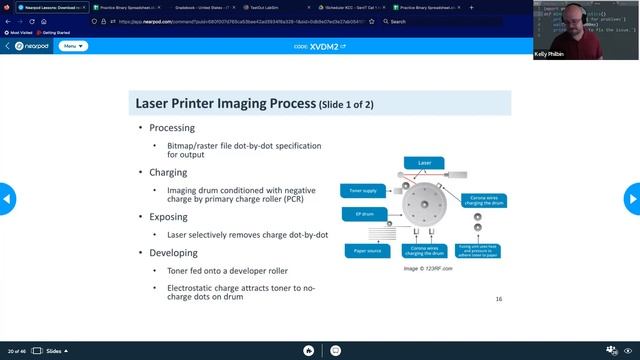
Task: Click the XVDM2 lesson code
Action: point(324,47)
